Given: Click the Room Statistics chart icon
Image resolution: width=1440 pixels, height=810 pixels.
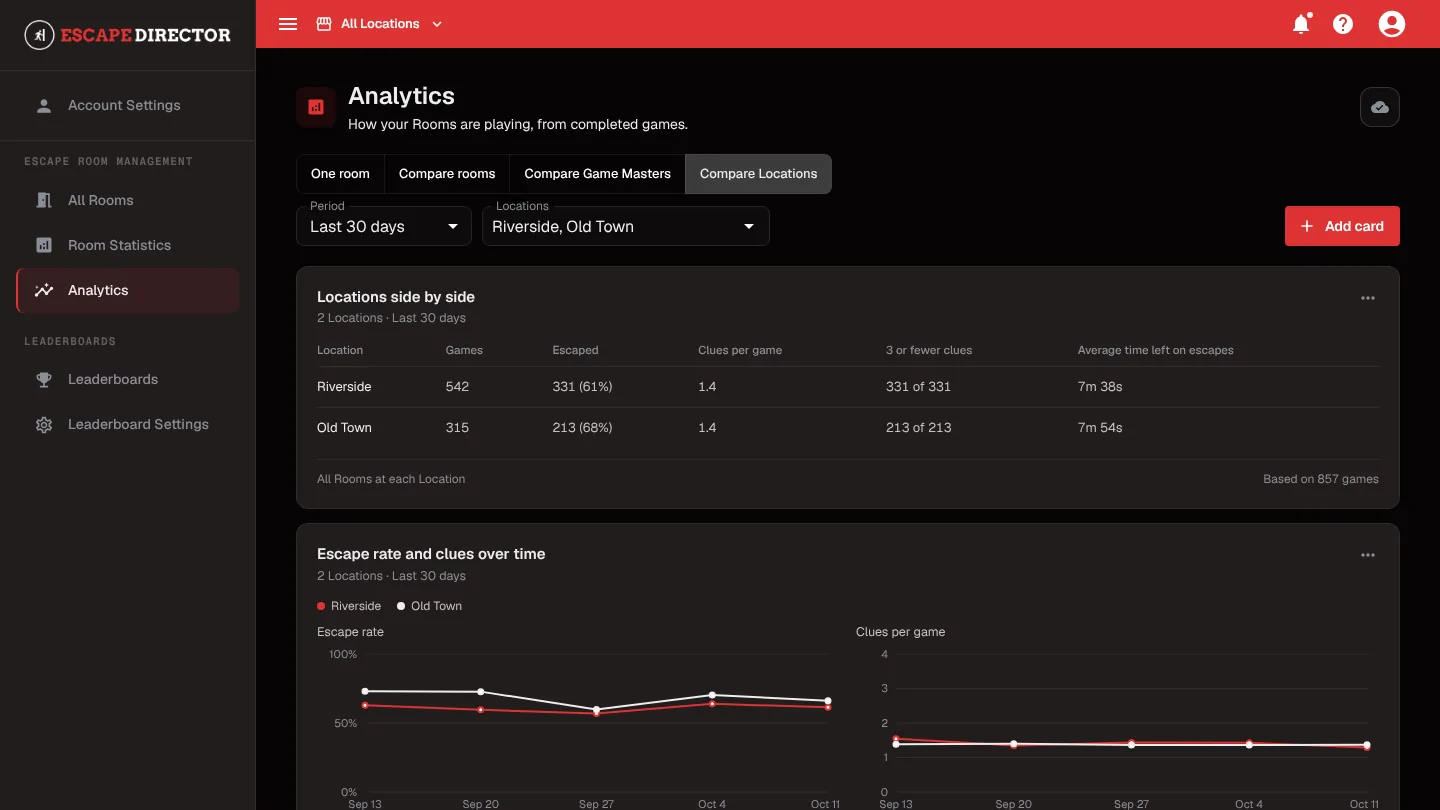Looking at the screenshot, I should pyautogui.click(x=44, y=245).
